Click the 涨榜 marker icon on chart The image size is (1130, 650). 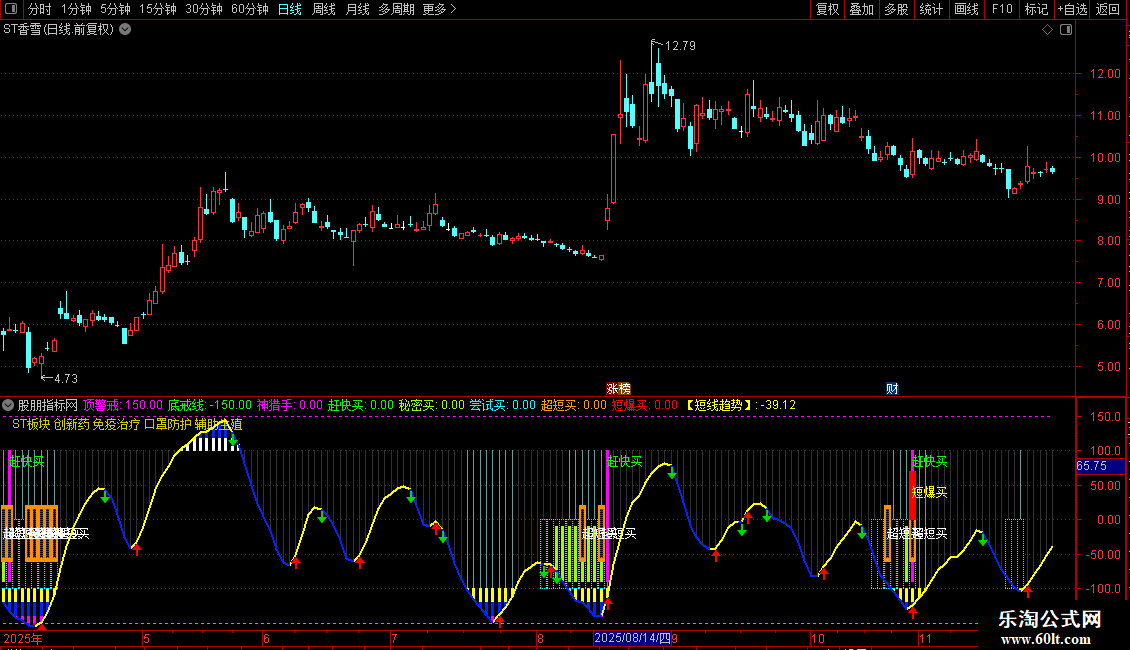pos(619,388)
